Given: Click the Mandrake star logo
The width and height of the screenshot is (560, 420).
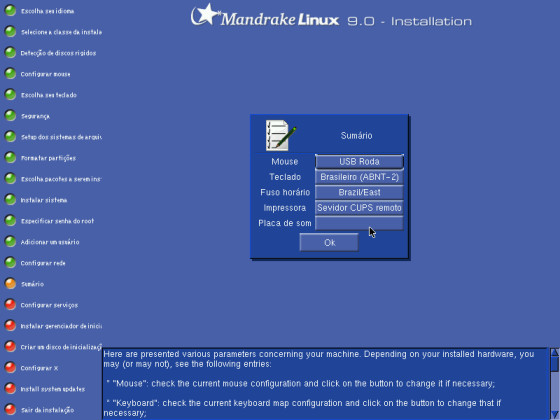Looking at the screenshot, I should 205,15.
